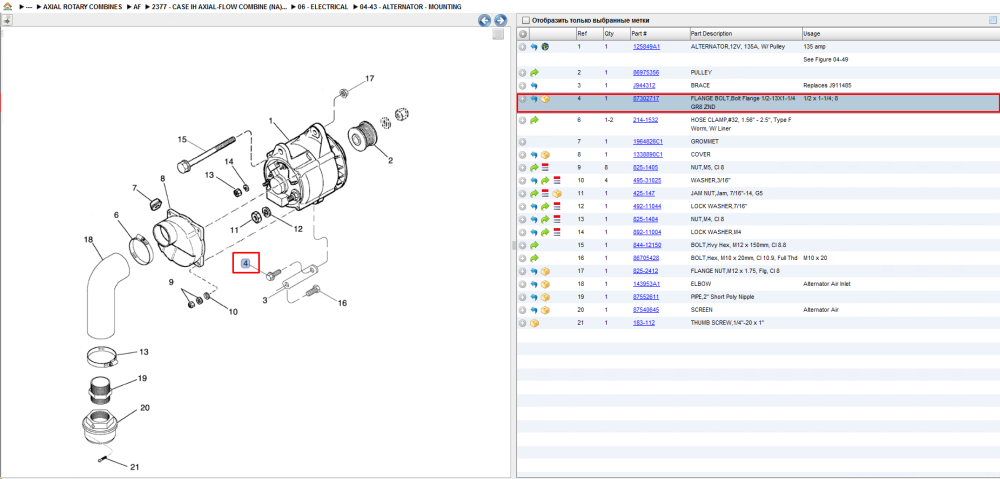Toggle the round select button for the GROMMET row
Viewport: 1000px width, 479px height.
tap(522, 142)
